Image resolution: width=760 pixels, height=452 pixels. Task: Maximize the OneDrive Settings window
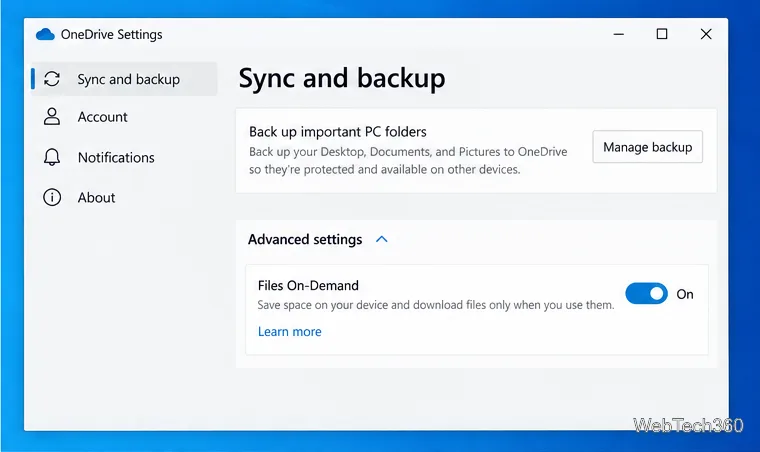tap(662, 34)
